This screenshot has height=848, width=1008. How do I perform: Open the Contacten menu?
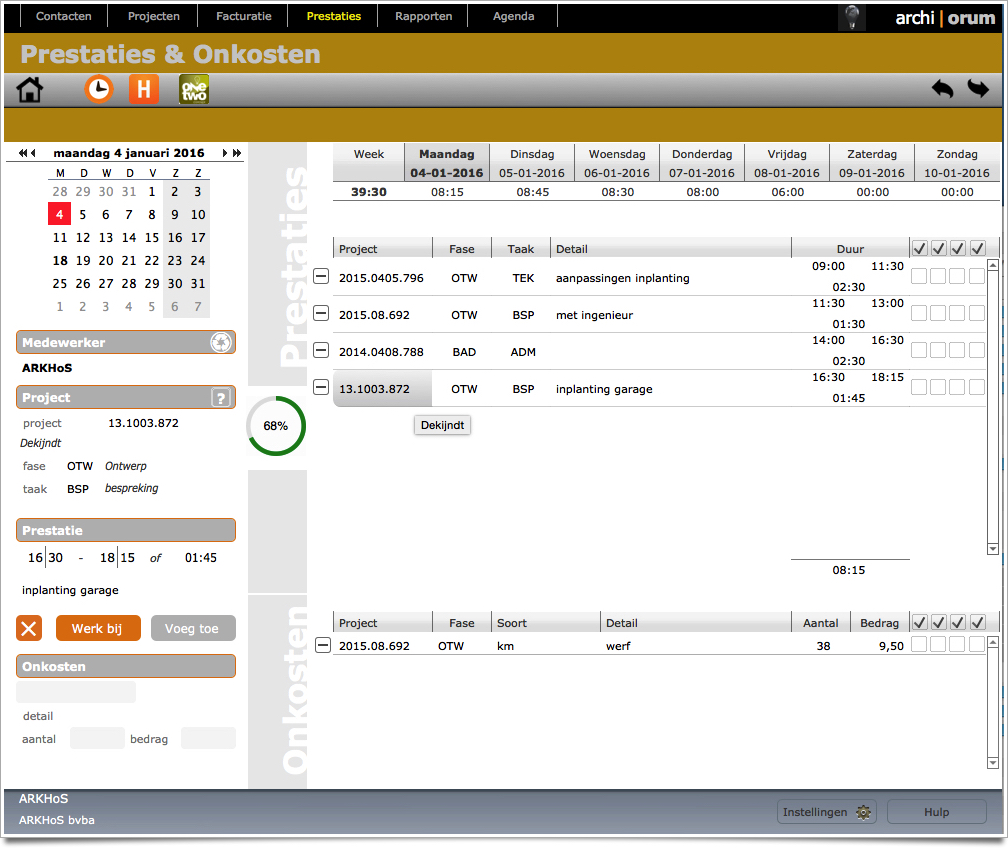[64, 16]
